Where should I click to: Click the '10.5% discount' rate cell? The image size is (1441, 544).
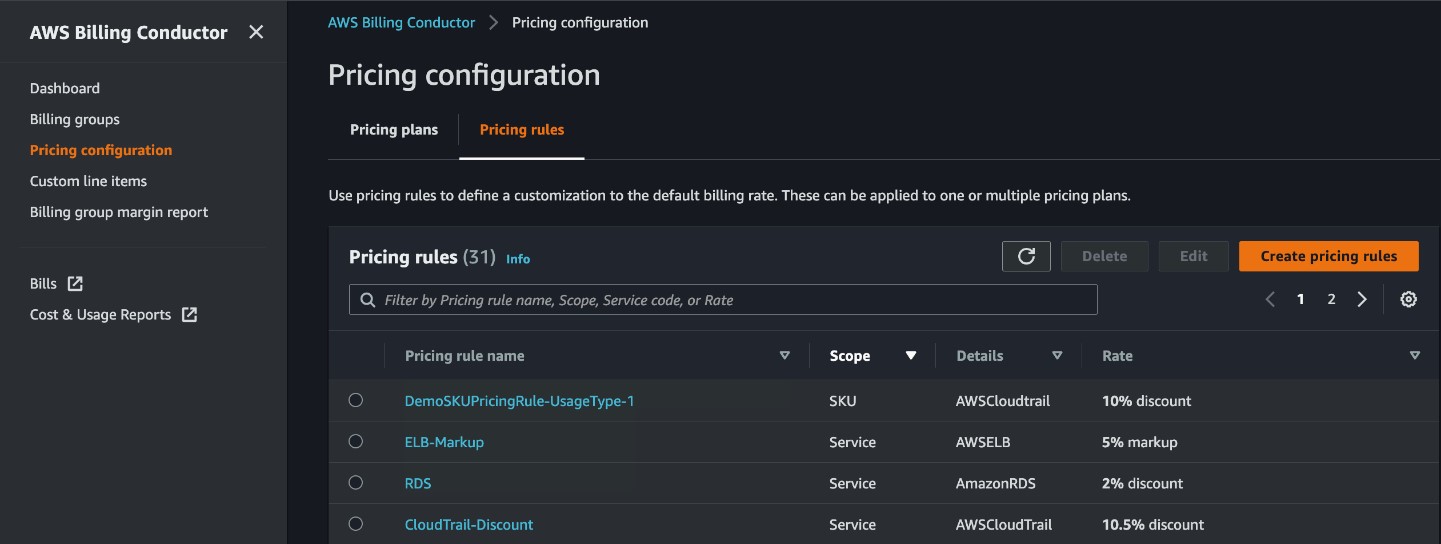click(x=1153, y=524)
